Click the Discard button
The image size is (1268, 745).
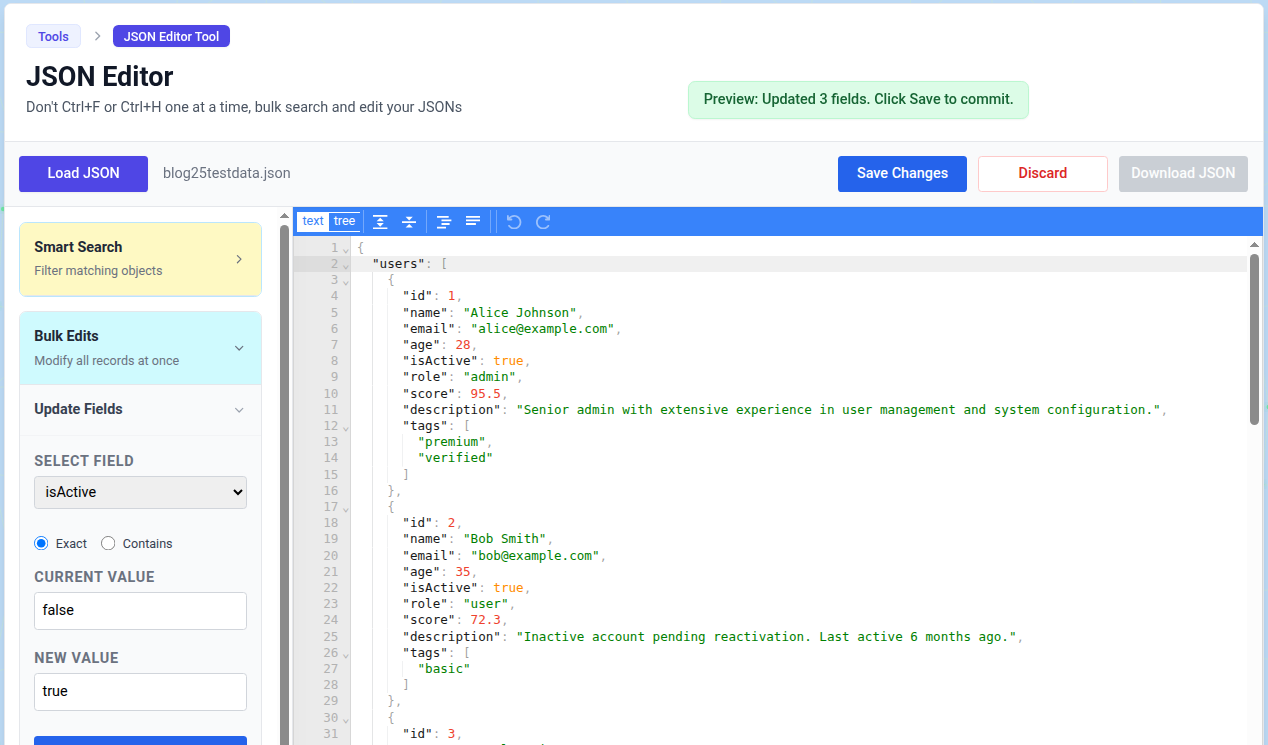point(1042,173)
